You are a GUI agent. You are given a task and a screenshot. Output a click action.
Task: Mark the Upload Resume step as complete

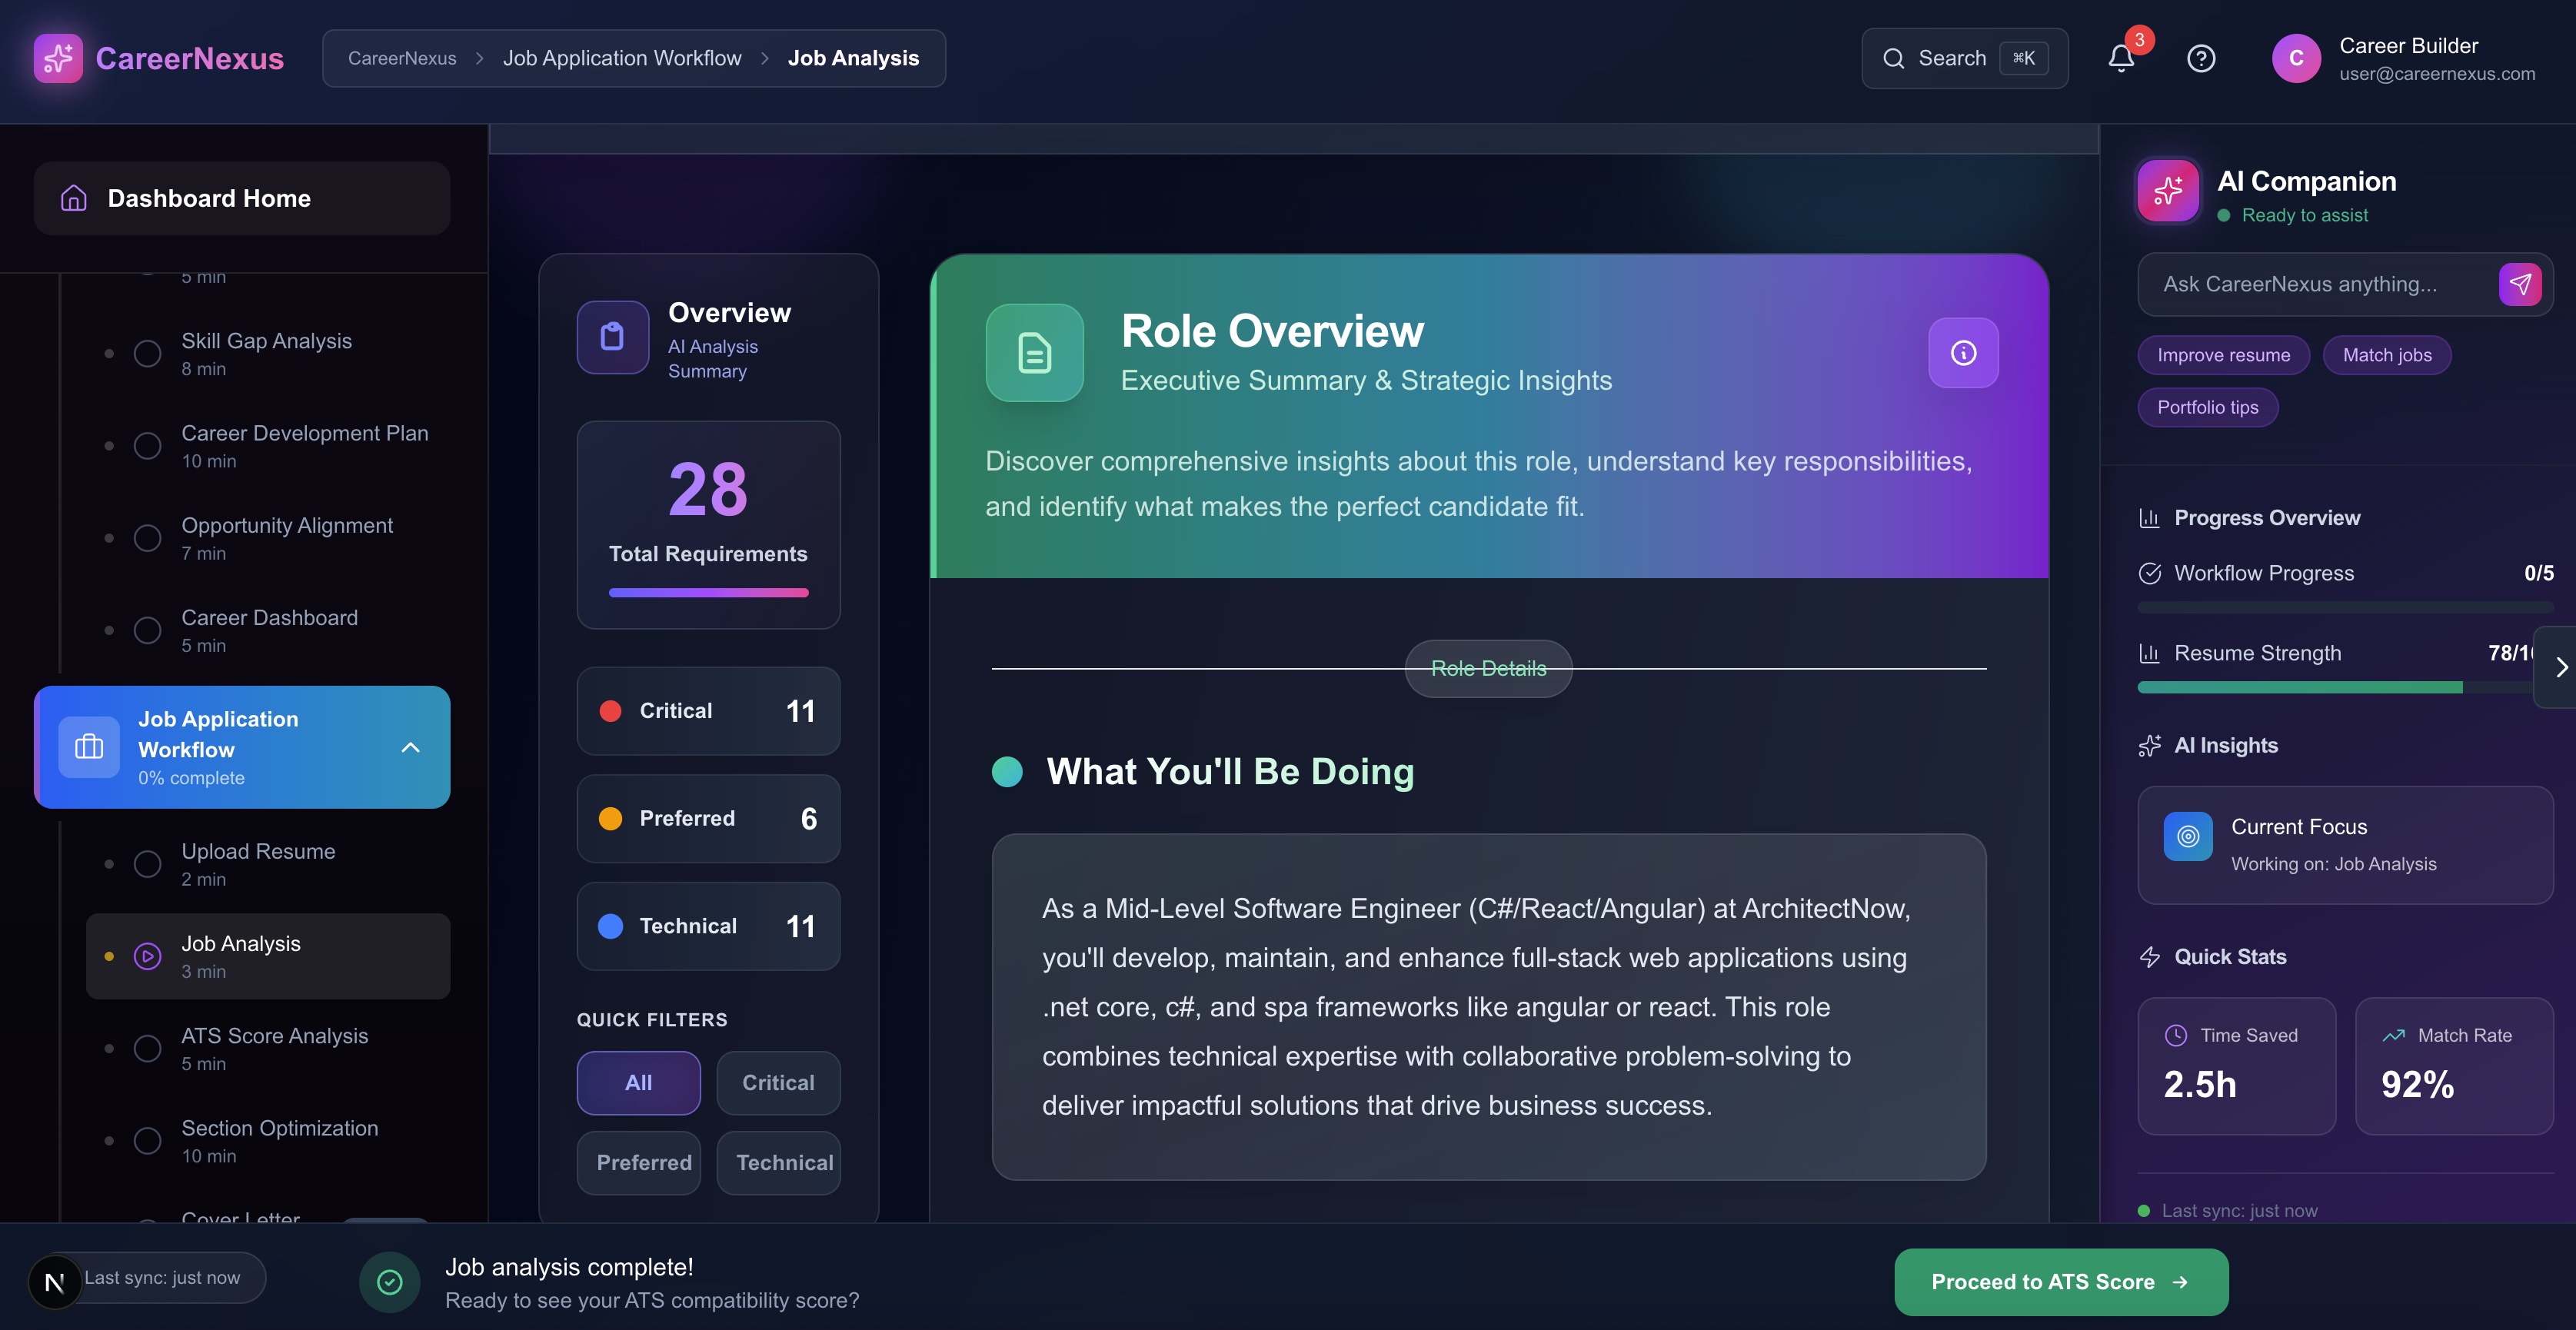point(148,864)
